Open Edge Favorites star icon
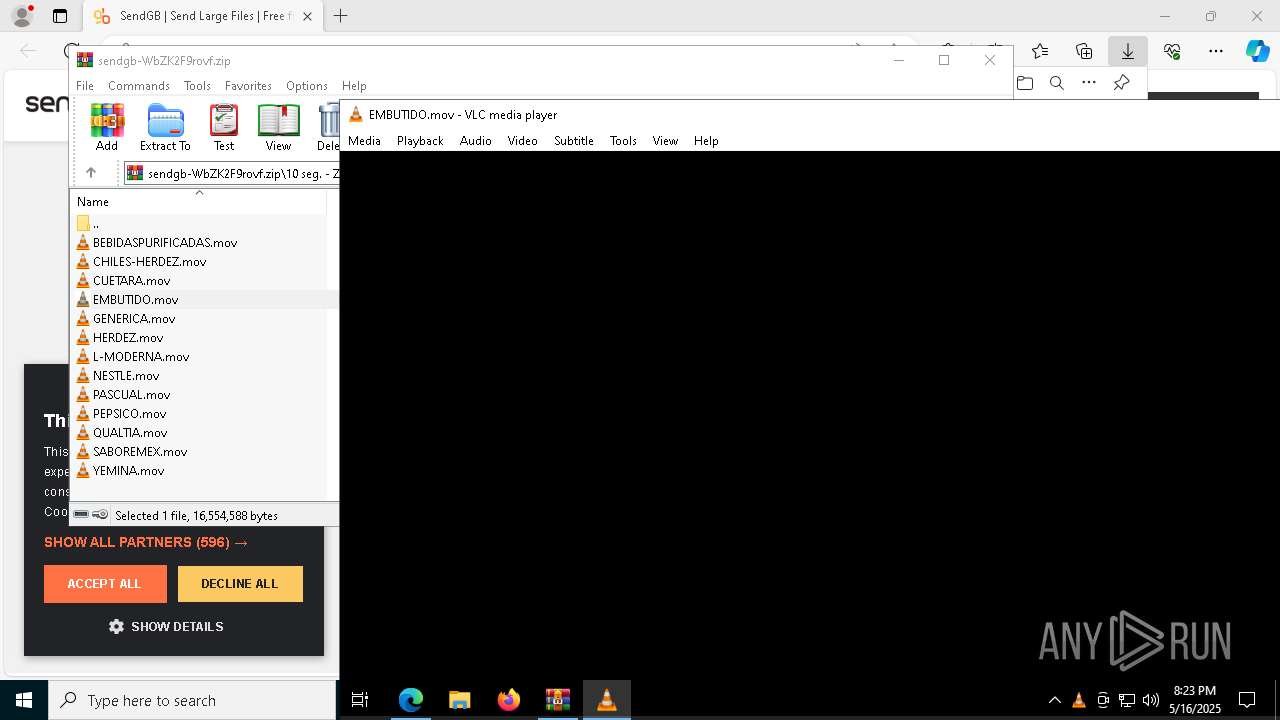Image resolution: width=1280 pixels, height=720 pixels. tap(1040, 51)
